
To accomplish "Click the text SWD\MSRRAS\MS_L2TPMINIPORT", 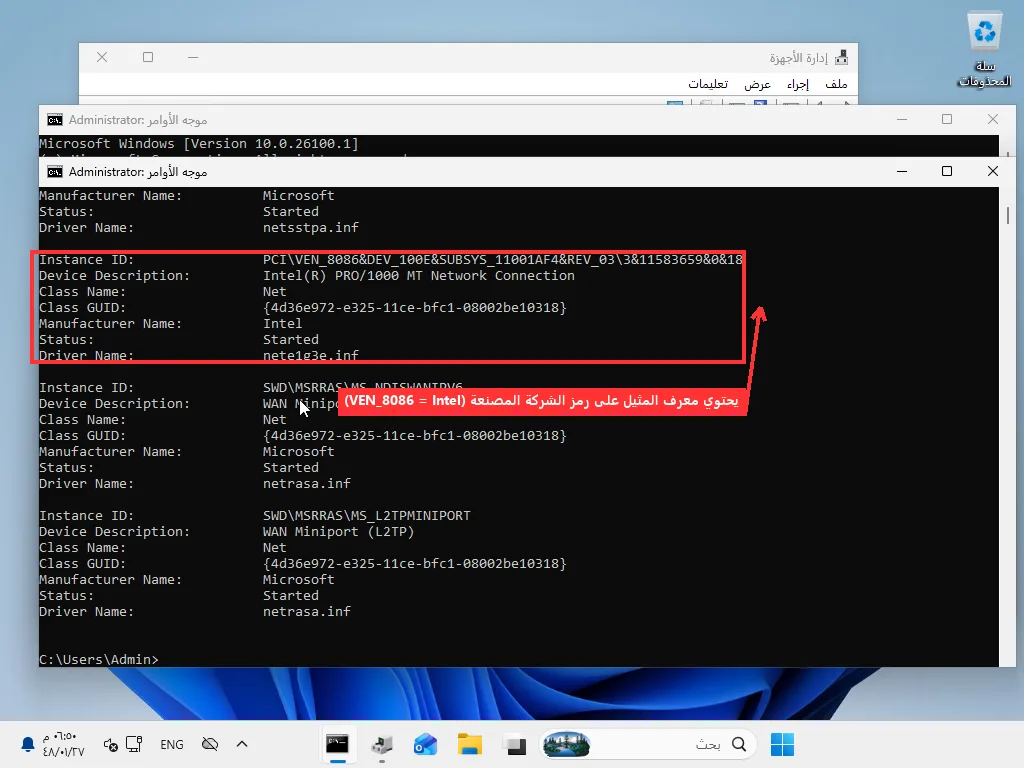I will pos(366,515).
